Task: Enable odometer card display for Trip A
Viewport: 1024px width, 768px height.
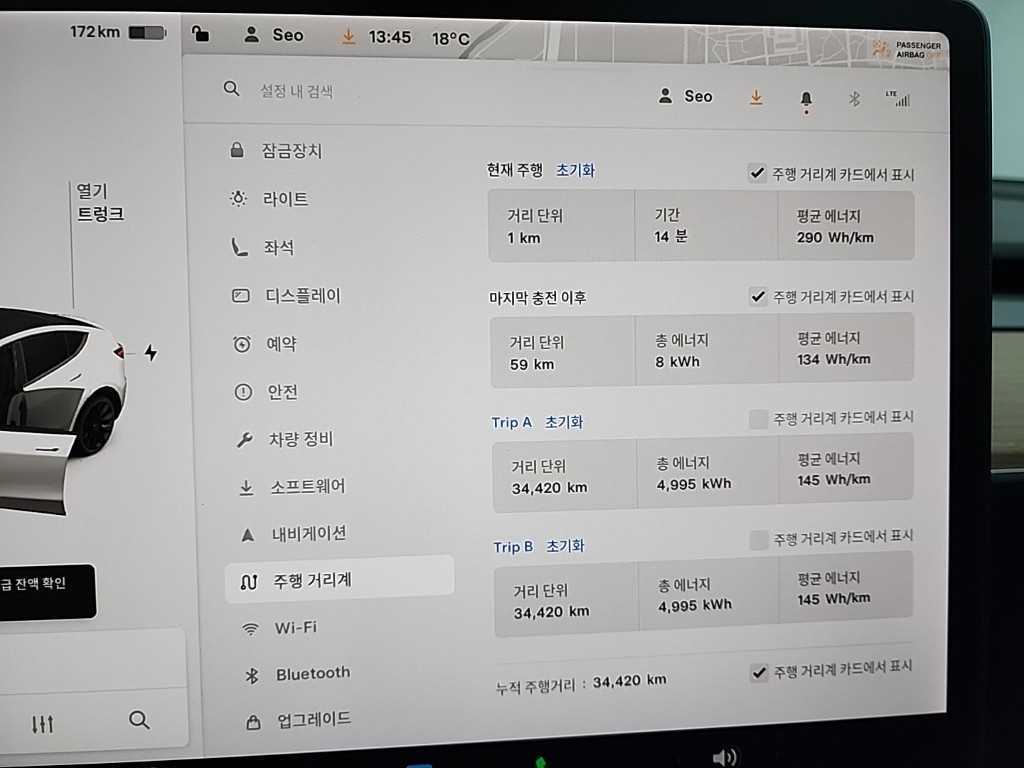Action: 758,419
